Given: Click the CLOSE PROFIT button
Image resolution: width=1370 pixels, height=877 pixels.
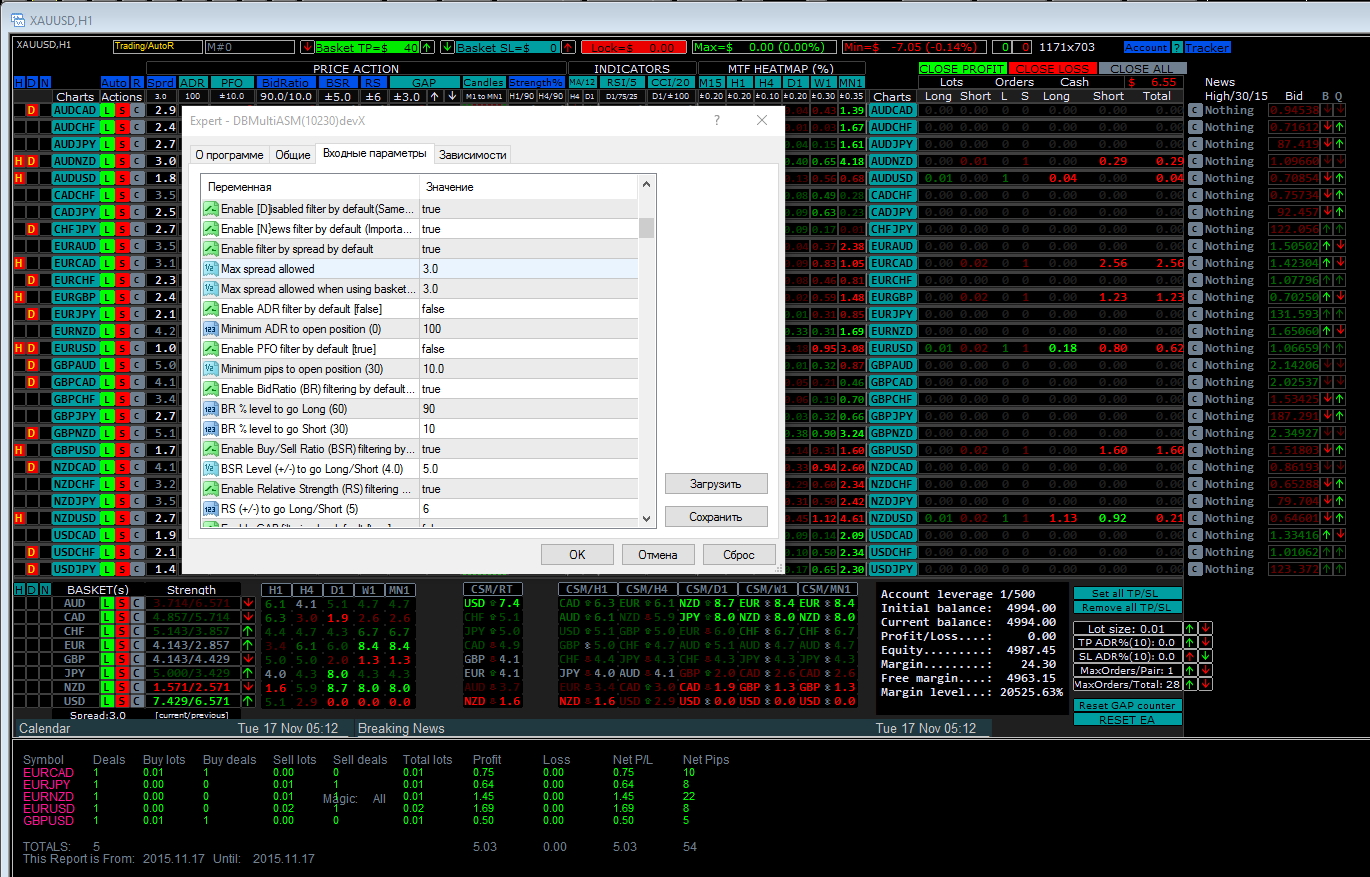Looking at the screenshot, I should [x=963, y=68].
